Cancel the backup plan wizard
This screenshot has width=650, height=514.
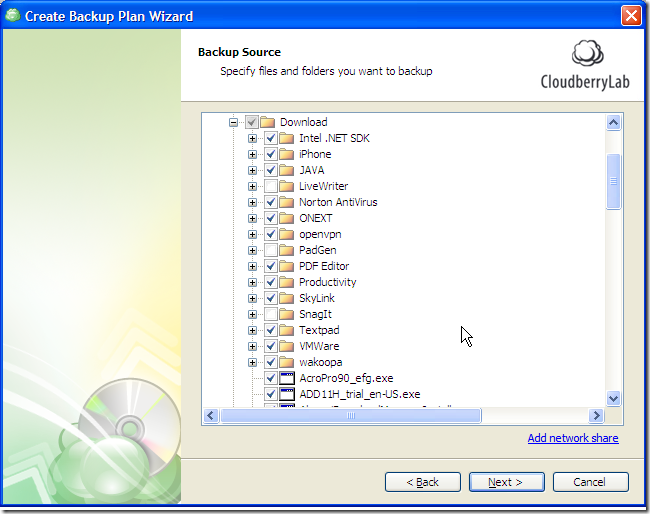tap(590, 482)
